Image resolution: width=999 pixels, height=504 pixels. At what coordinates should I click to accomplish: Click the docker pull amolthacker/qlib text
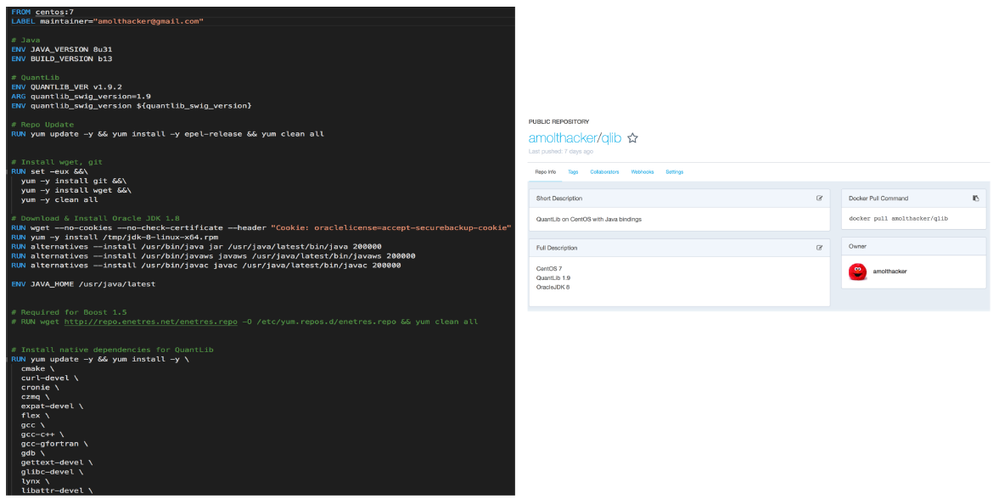point(898,219)
